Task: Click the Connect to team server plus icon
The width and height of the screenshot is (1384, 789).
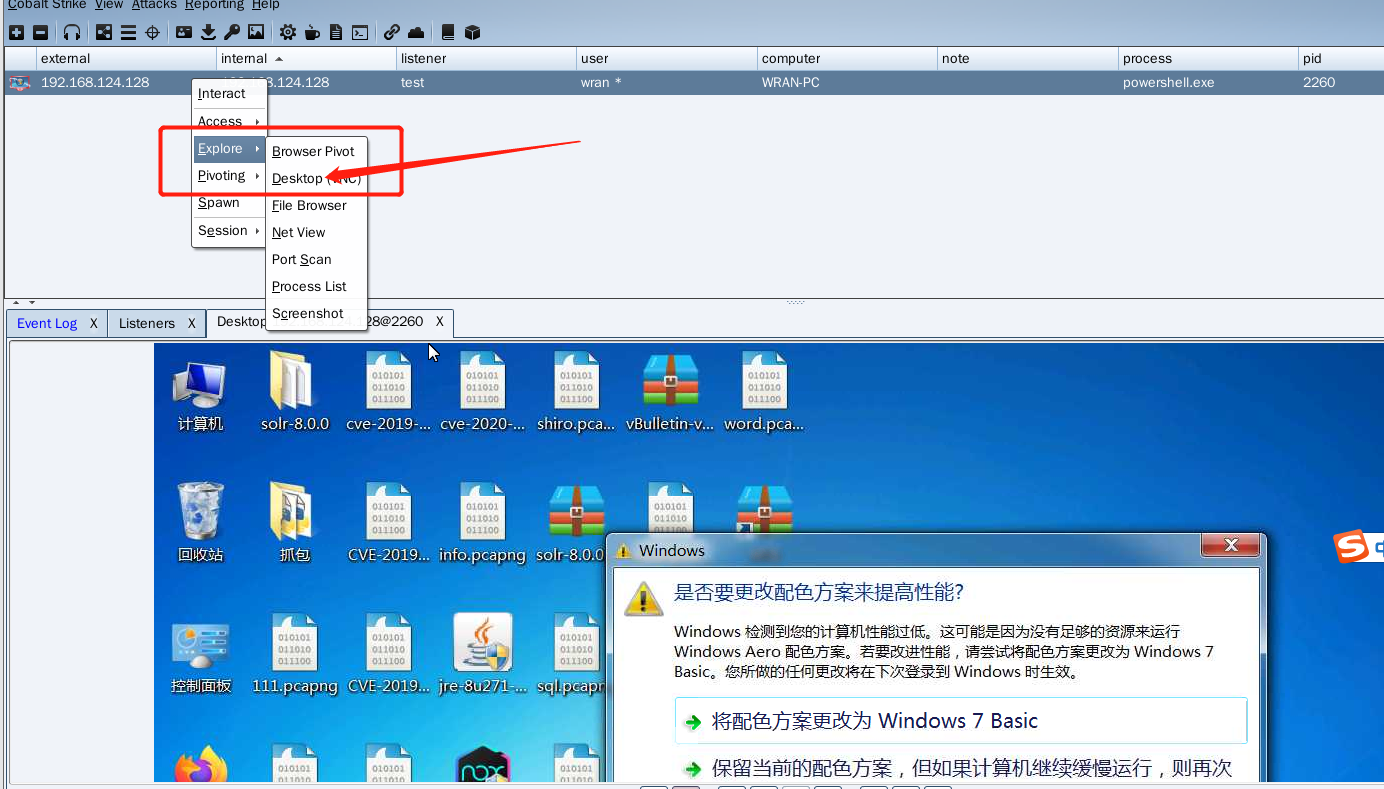Action: click(x=16, y=32)
